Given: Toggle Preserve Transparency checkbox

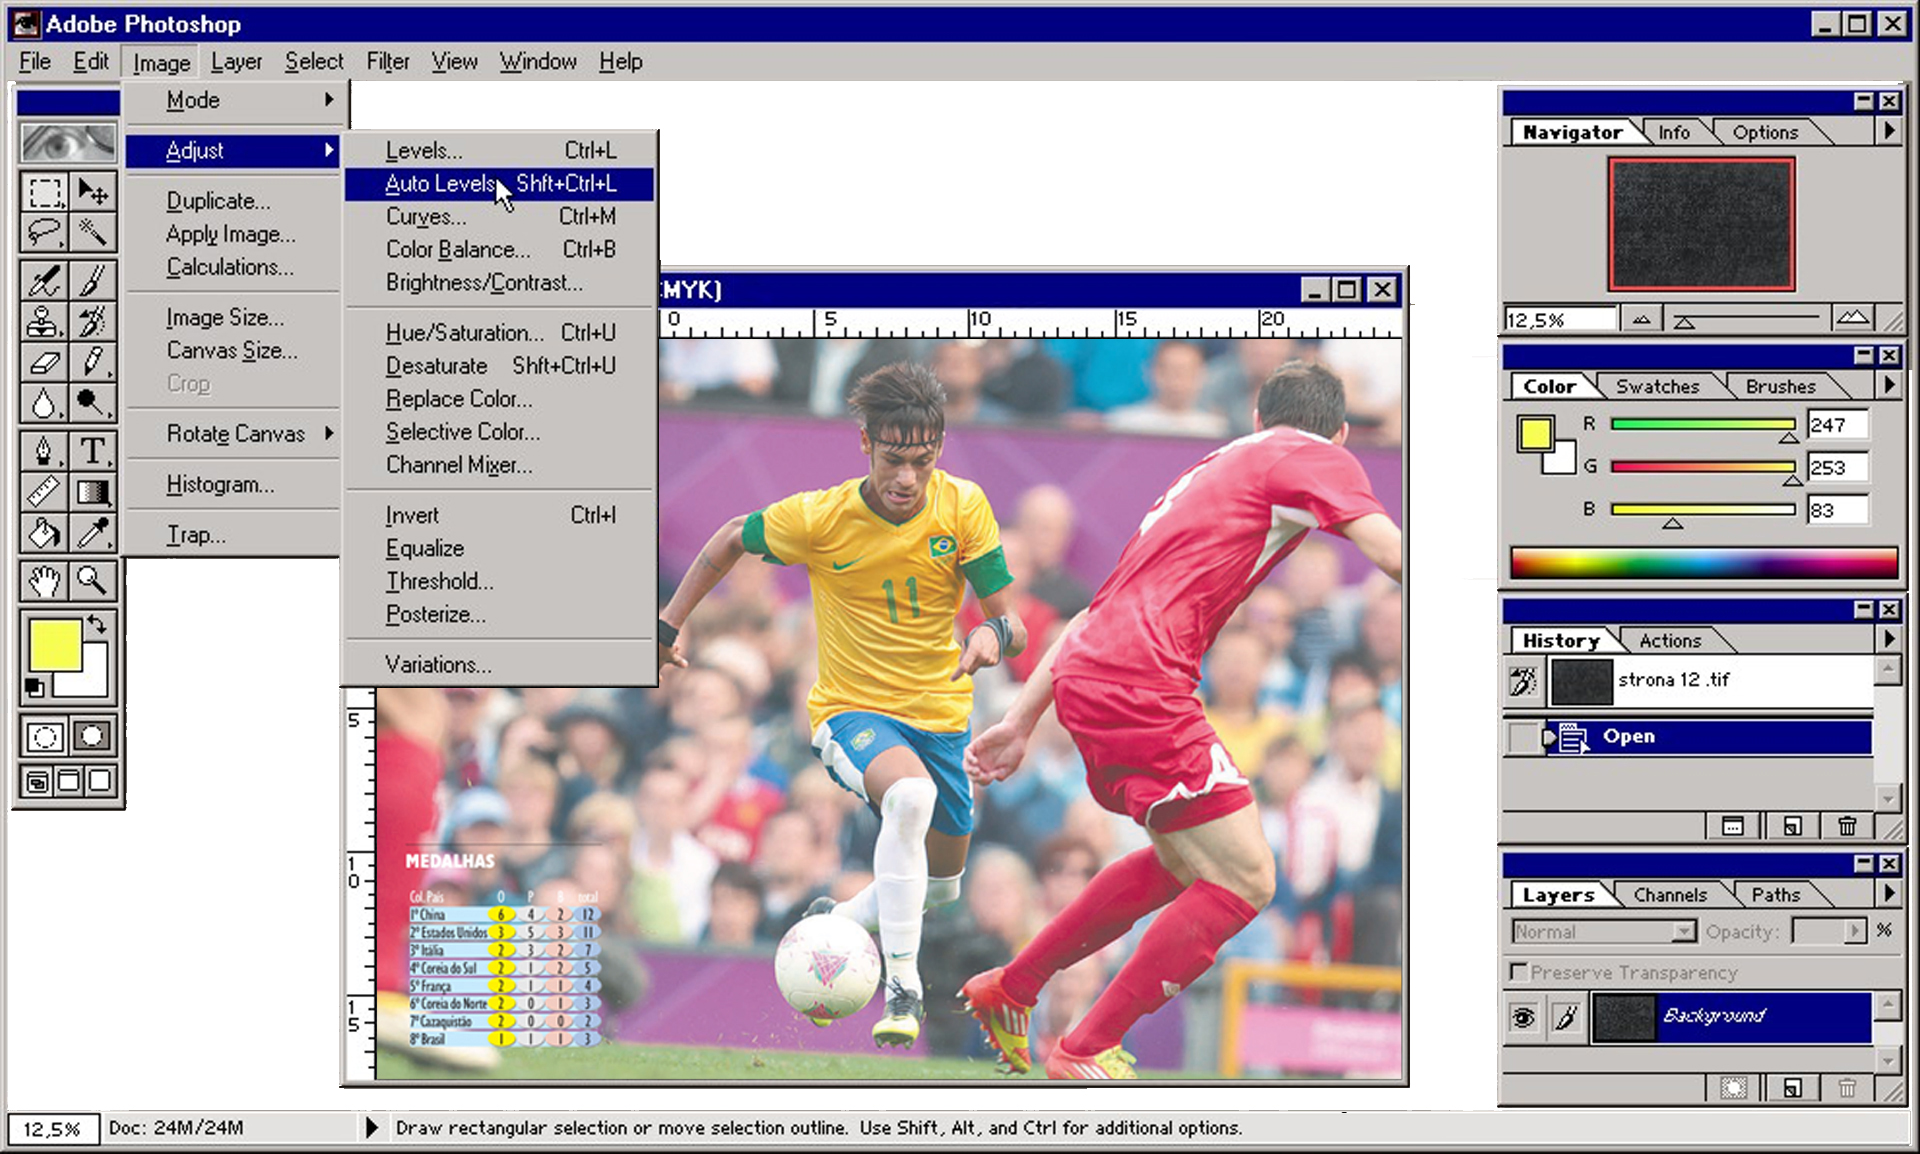Looking at the screenshot, I should (x=1518, y=971).
